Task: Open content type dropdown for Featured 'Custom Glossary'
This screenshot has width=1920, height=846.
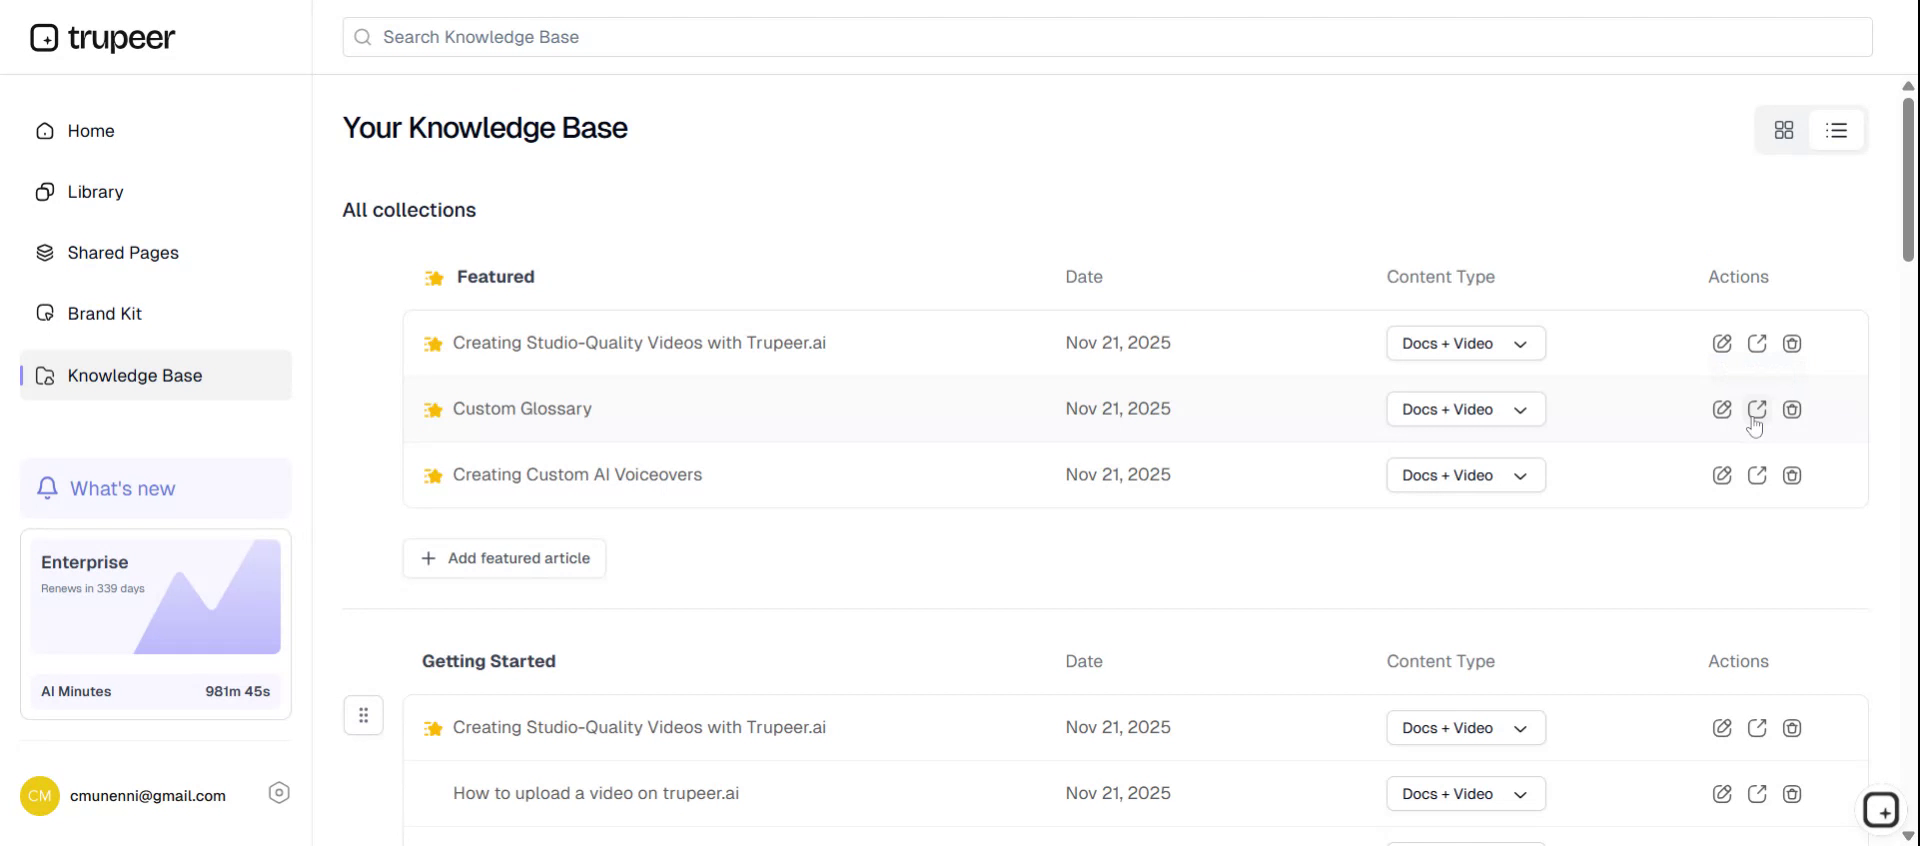Action: (1466, 409)
